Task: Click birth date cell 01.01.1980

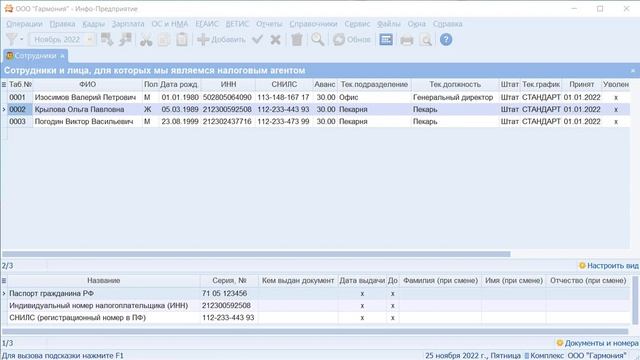Action: [x=180, y=98]
